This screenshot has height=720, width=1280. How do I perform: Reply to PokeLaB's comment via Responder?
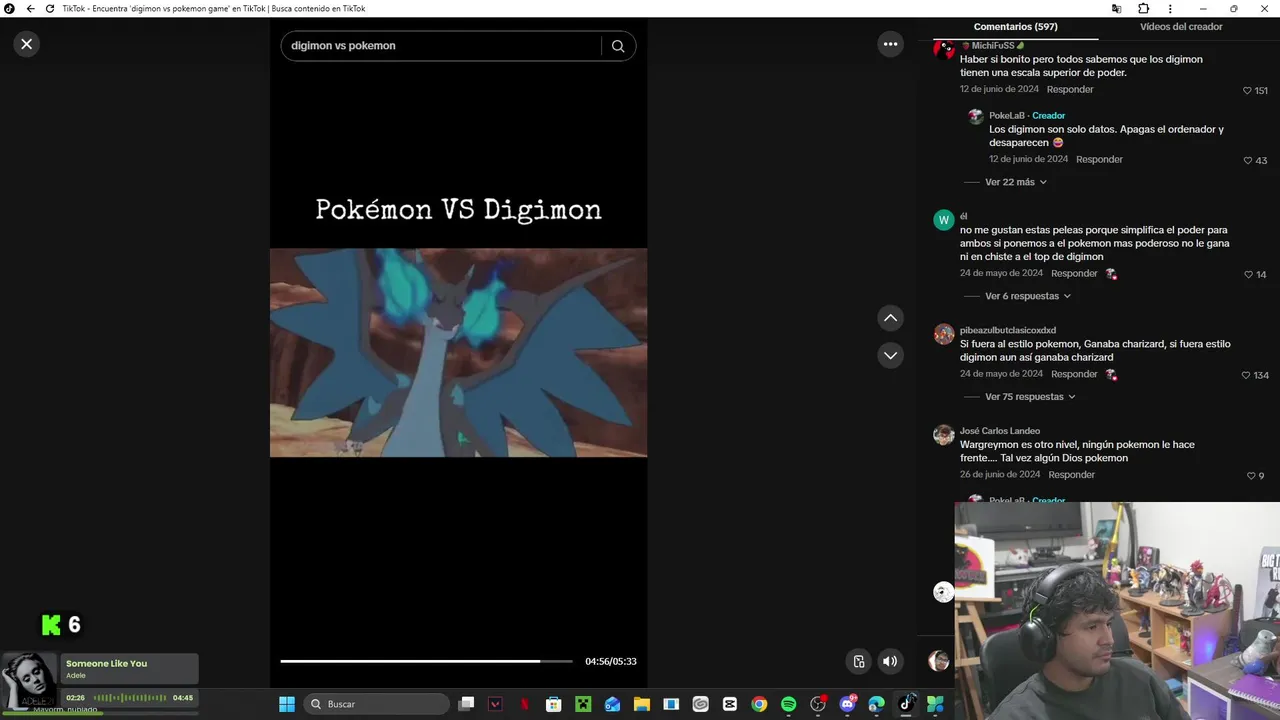1099,159
